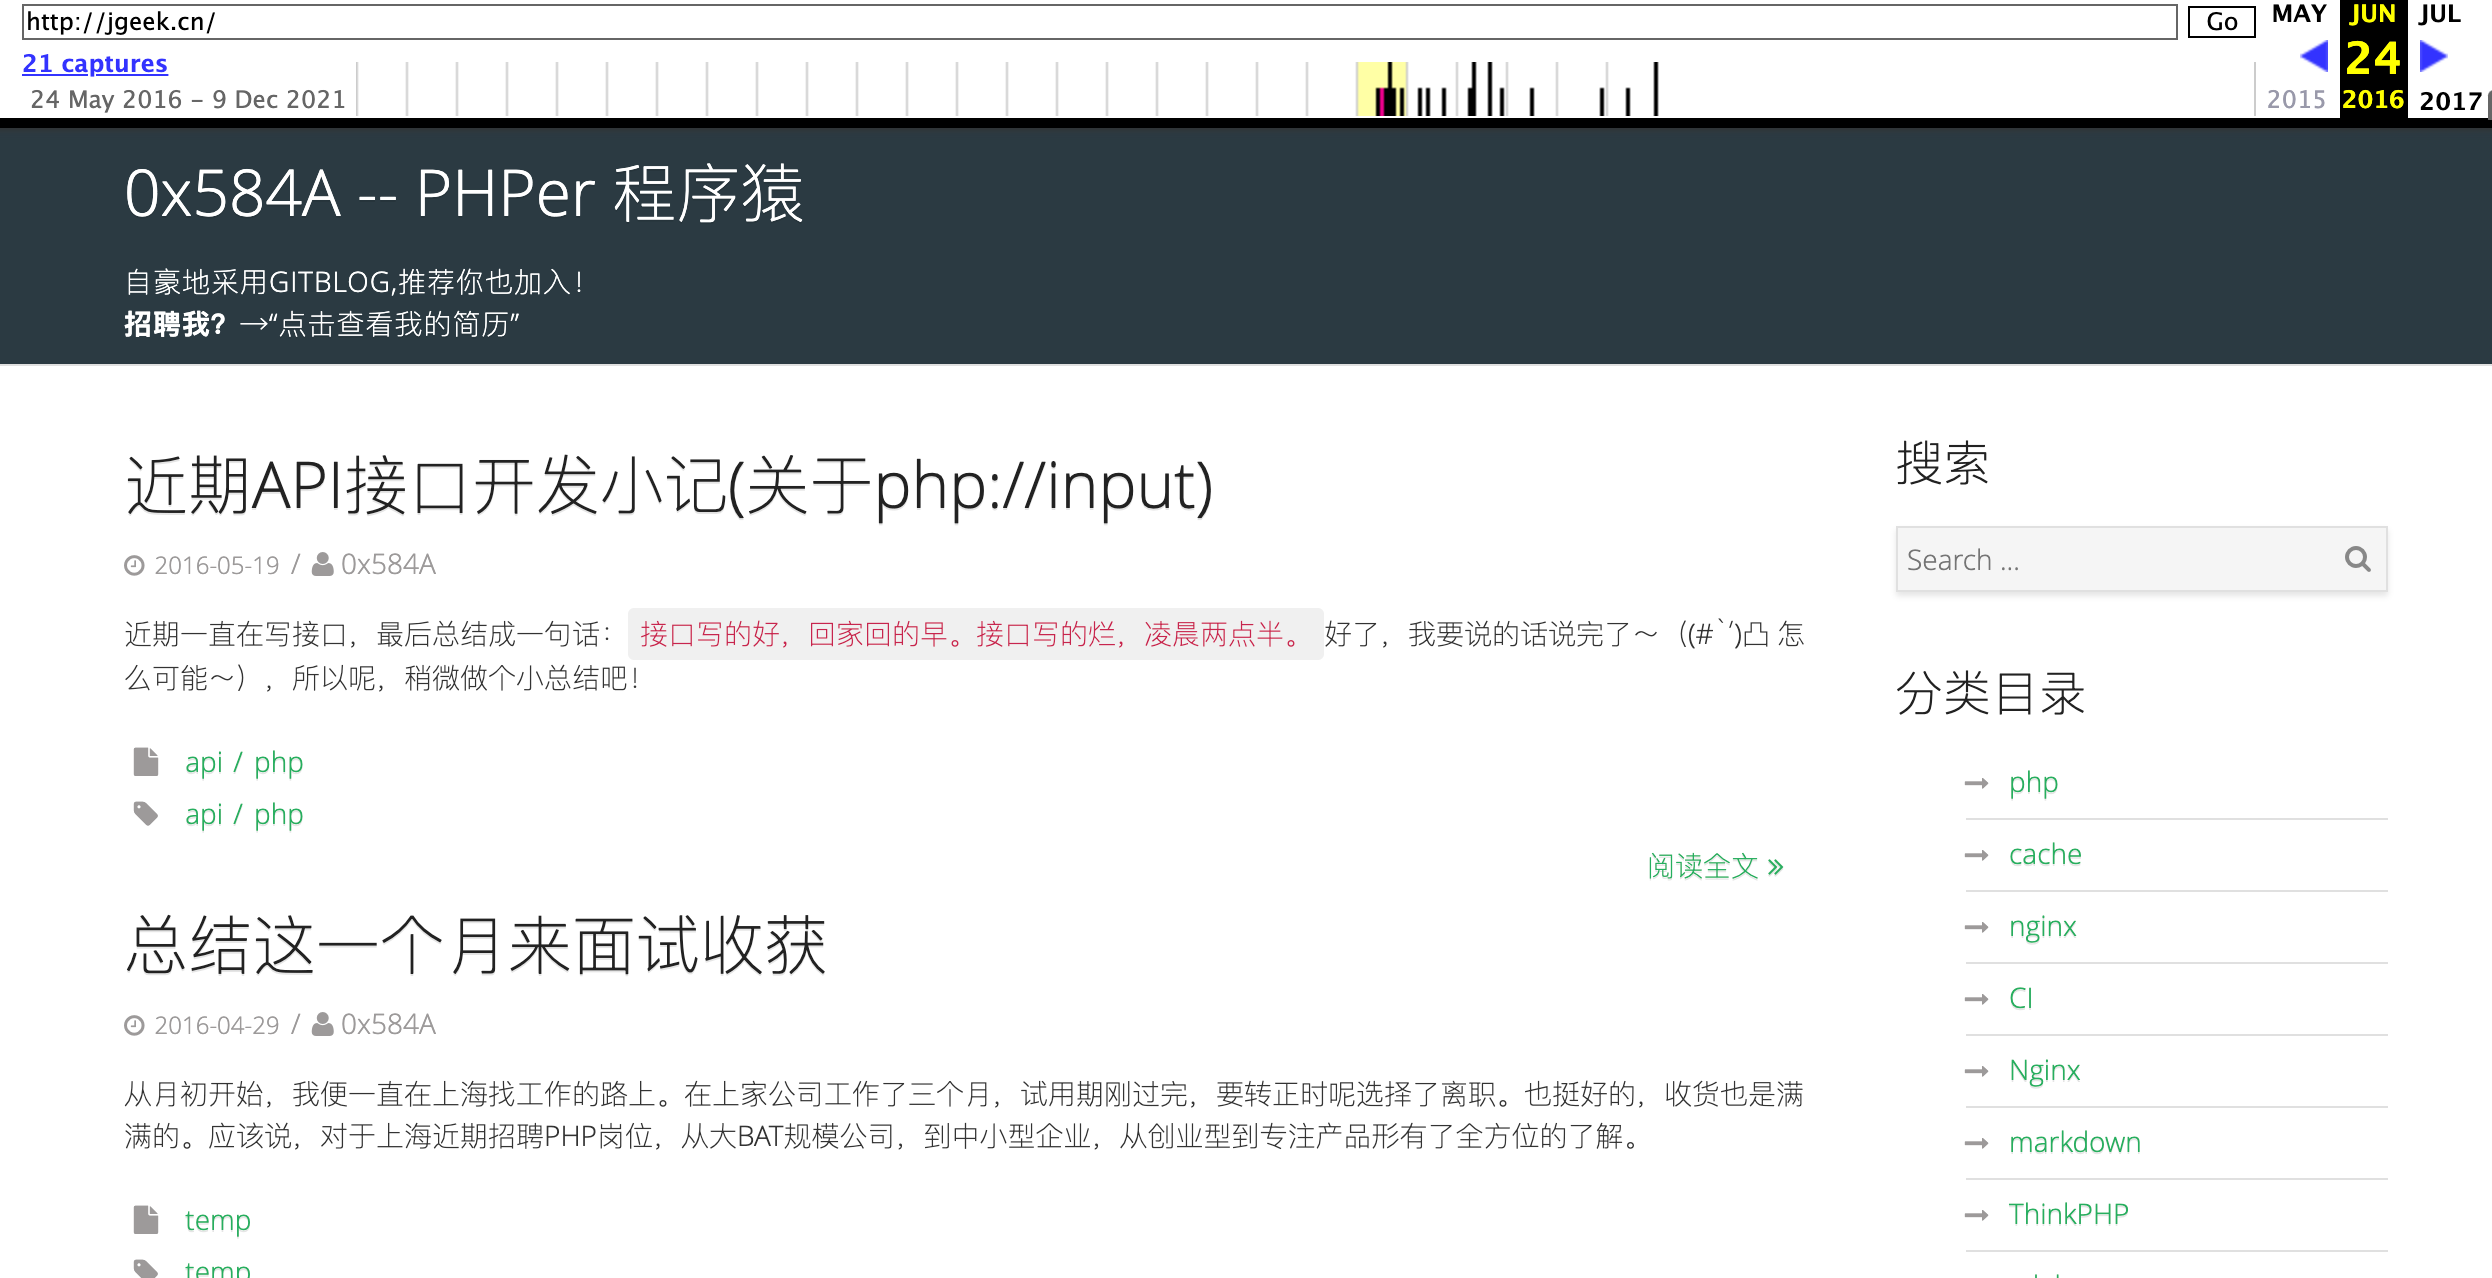Click the arrow icon beside cache category
The height and width of the screenshot is (1278, 2492).
pos(1976,855)
